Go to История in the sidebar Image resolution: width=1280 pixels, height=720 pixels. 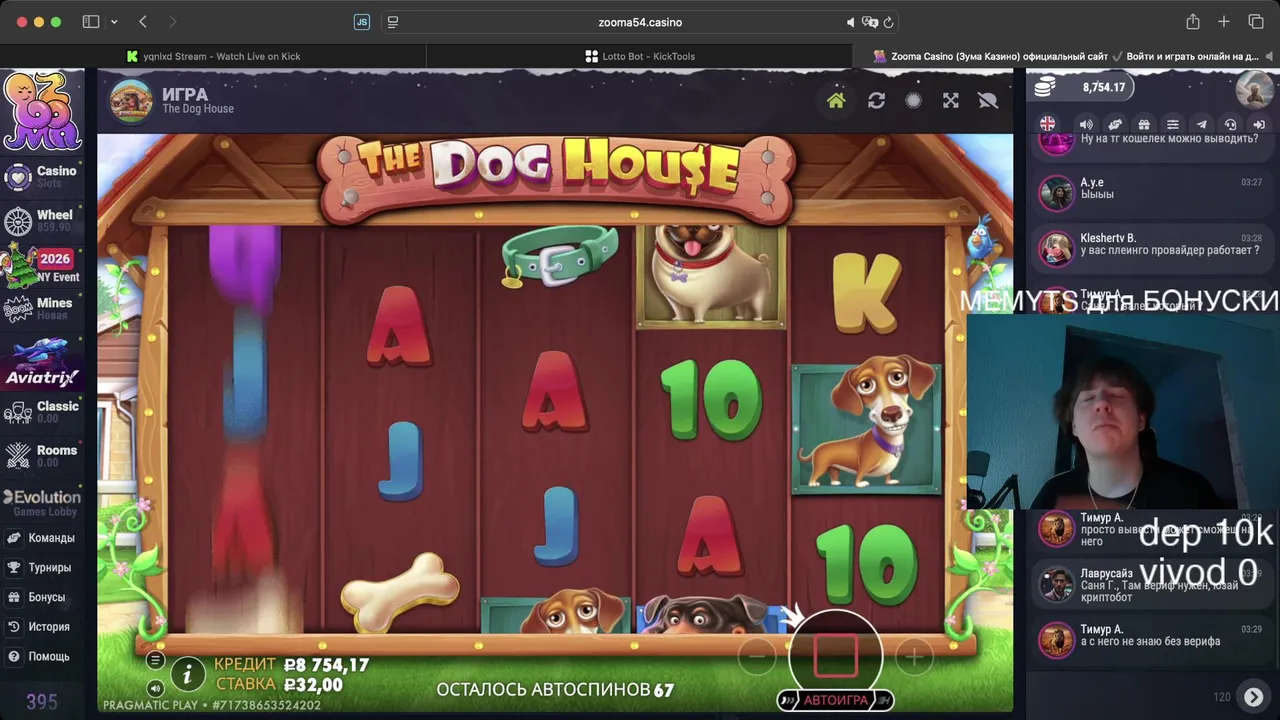(x=41, y=627)
